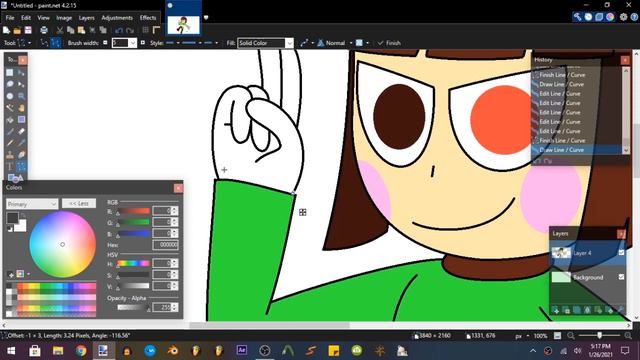This screenshot has height=360, width=640.
Task: Open the Help question mark icon
Action: (634, 17)
